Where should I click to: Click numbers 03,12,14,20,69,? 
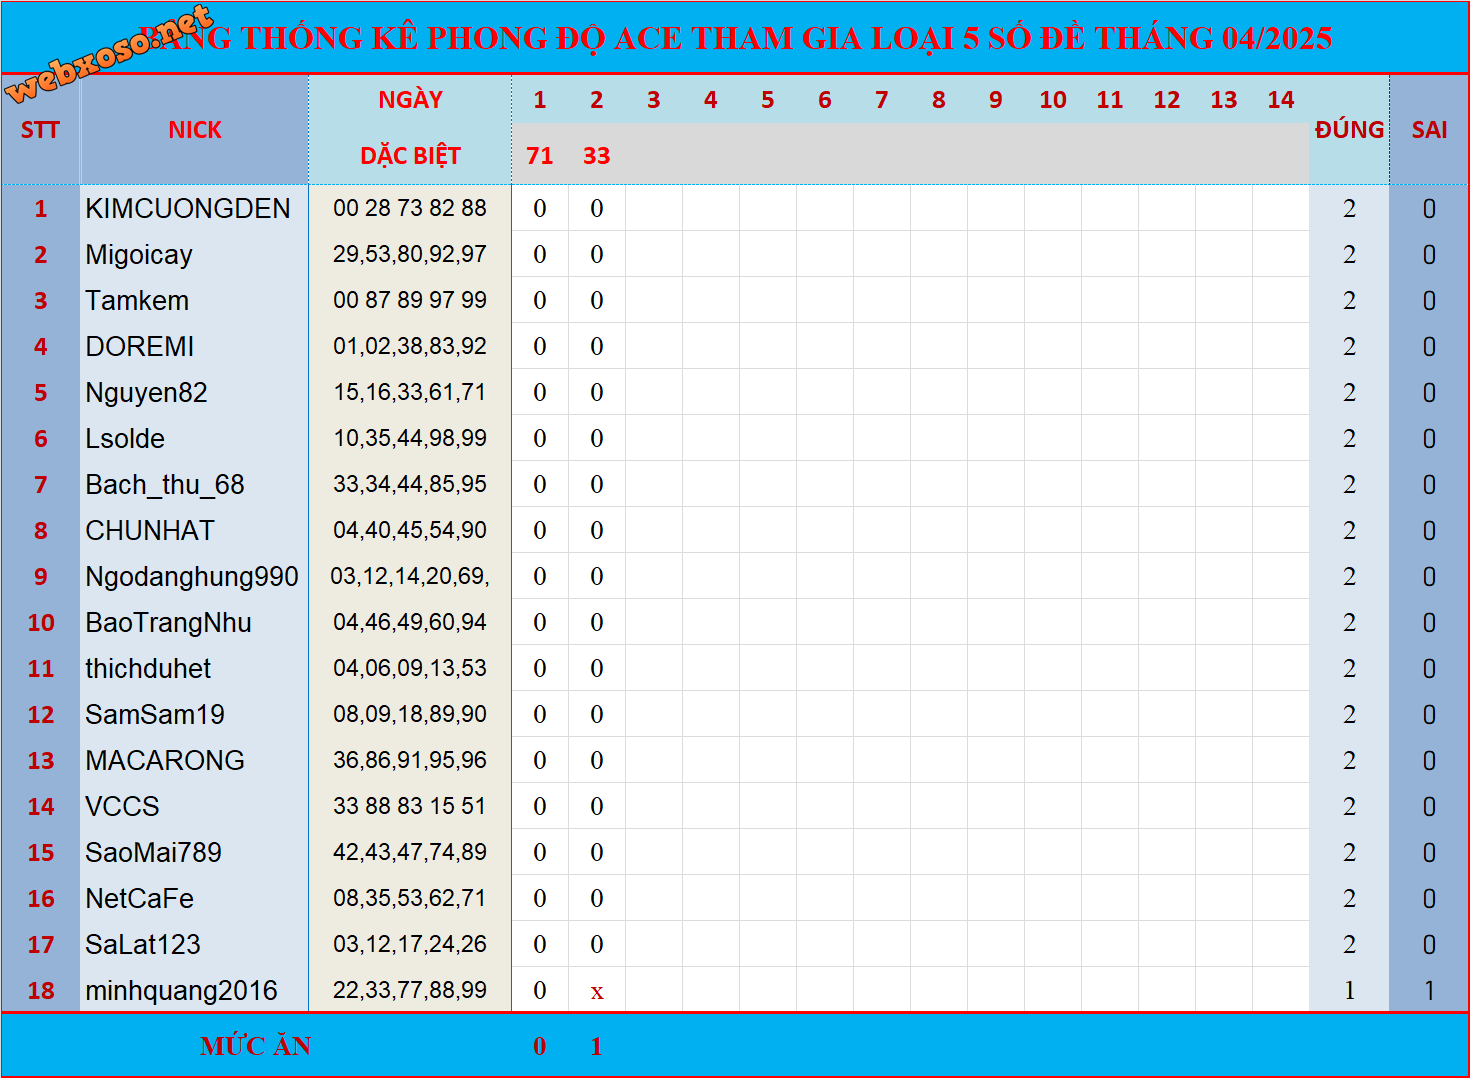(410, 576)
